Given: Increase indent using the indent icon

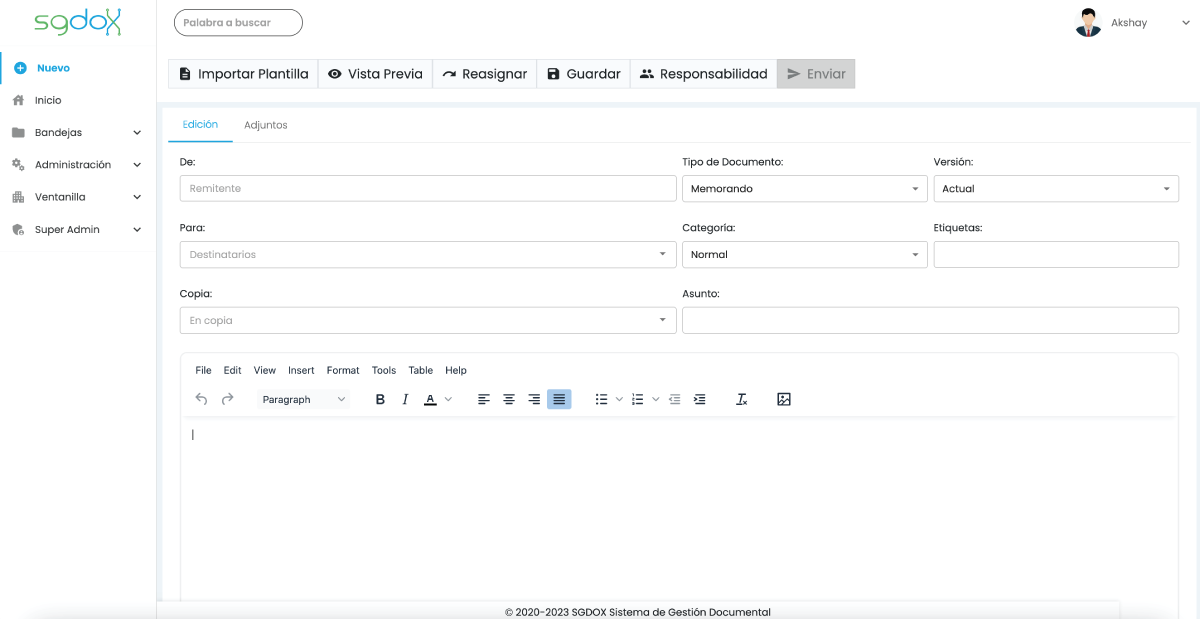Looking at the screenshot, I should tap(700, 399).
